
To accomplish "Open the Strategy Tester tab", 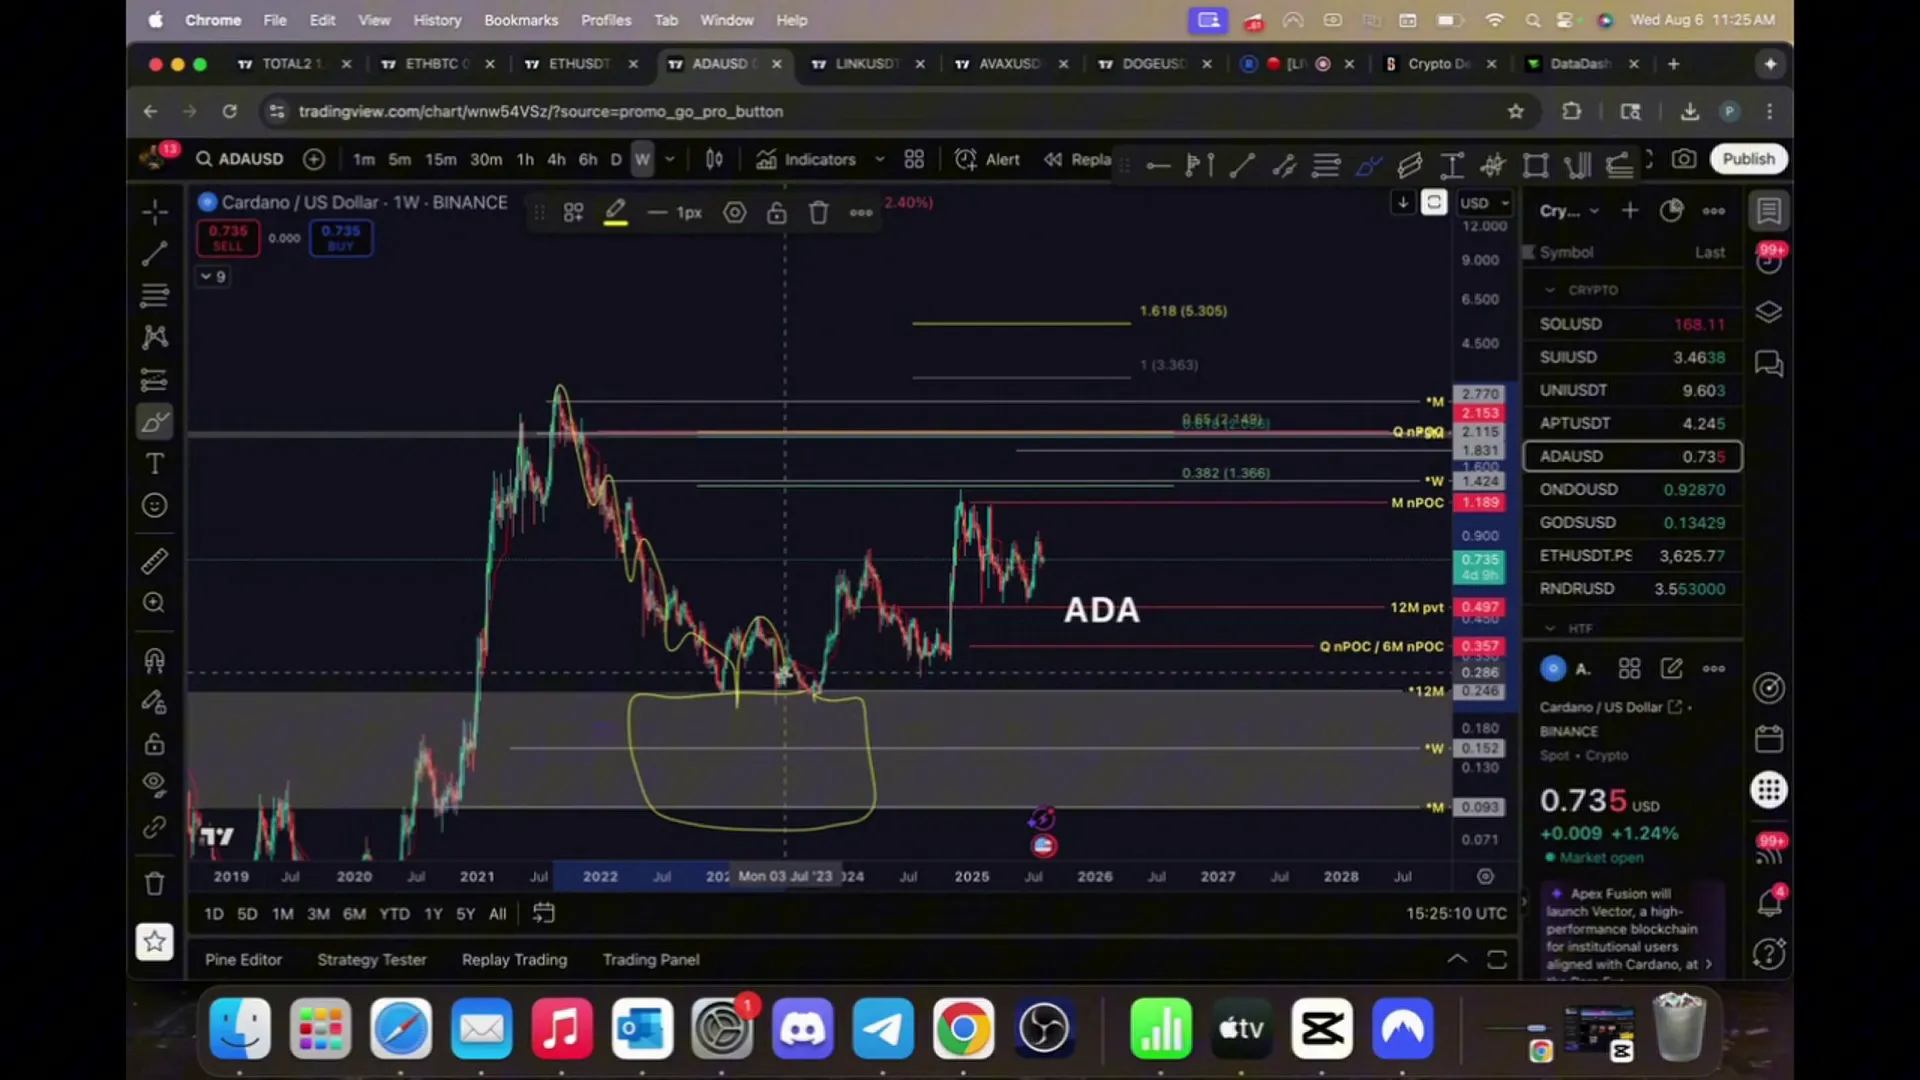I will coord(372,960).
